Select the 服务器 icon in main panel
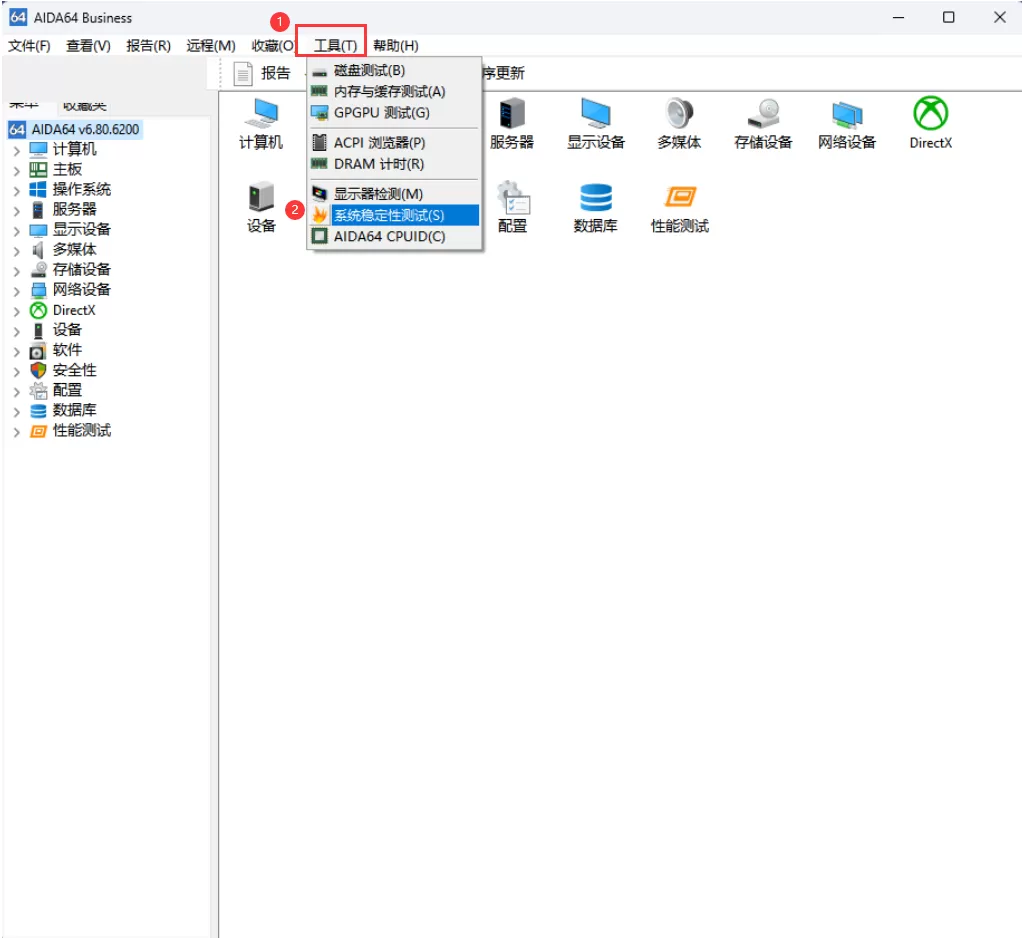 pos(513,122)
